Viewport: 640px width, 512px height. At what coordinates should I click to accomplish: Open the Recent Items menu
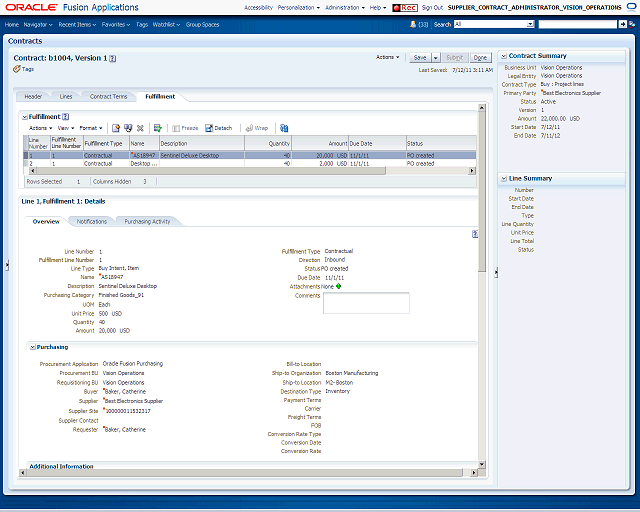[x=77, y=24]
